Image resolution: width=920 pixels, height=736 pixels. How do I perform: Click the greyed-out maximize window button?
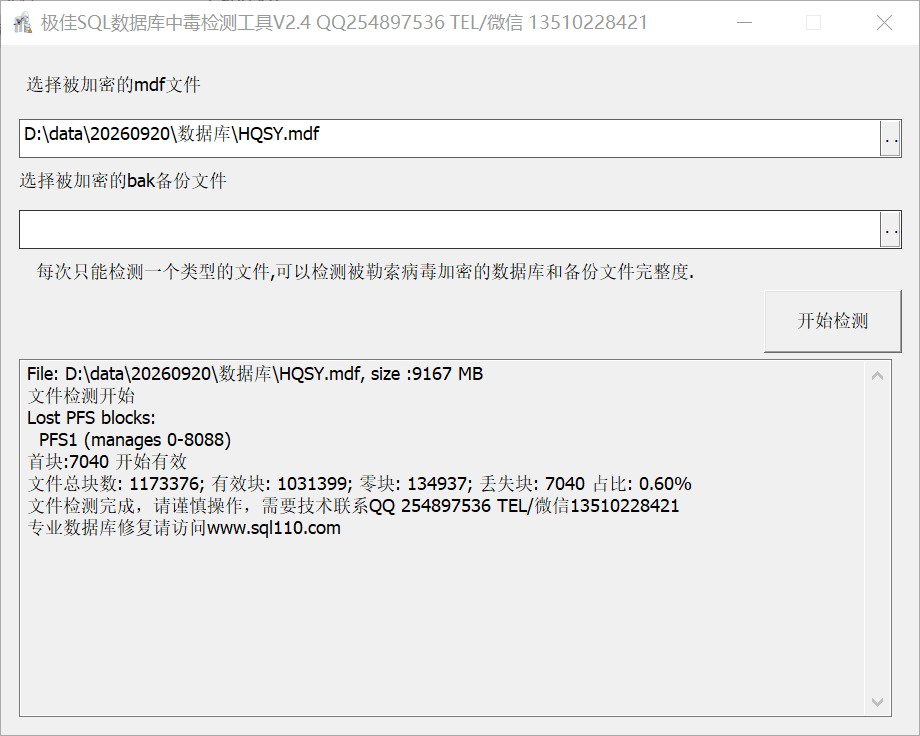[813, 23]
